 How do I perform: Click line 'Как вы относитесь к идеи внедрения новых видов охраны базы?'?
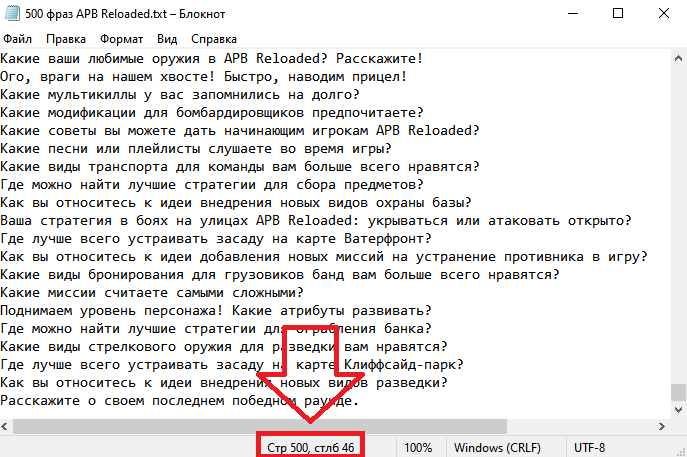pos(236,202)
